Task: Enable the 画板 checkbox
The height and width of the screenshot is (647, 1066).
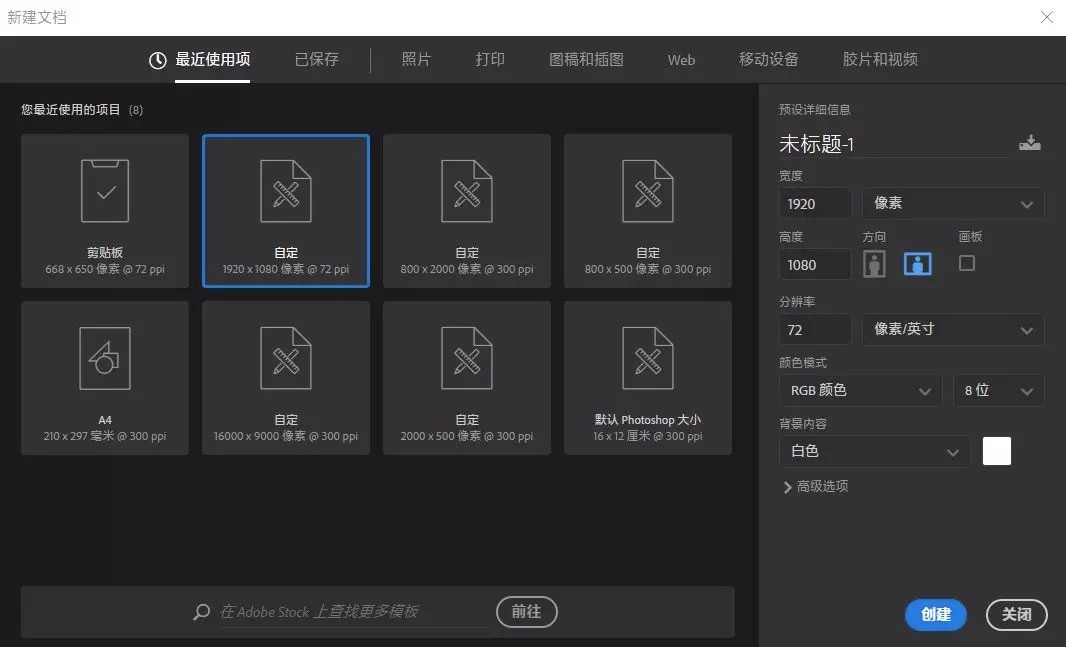Action: coord(966,263)
